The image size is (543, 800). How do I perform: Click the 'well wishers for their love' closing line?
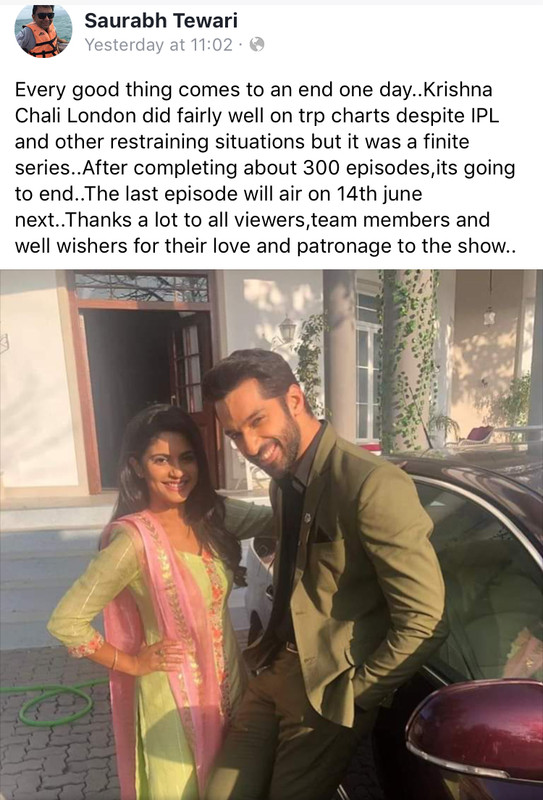tap(265, 246)
